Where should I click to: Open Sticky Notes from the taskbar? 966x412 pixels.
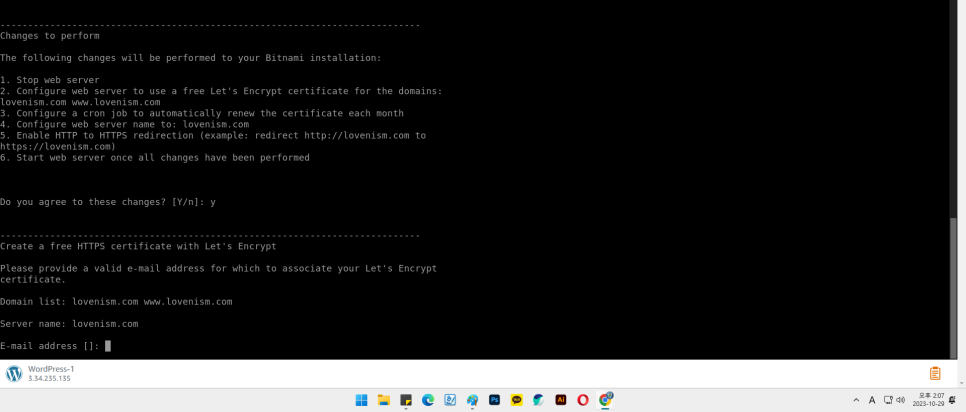click(x=406, y=400)
